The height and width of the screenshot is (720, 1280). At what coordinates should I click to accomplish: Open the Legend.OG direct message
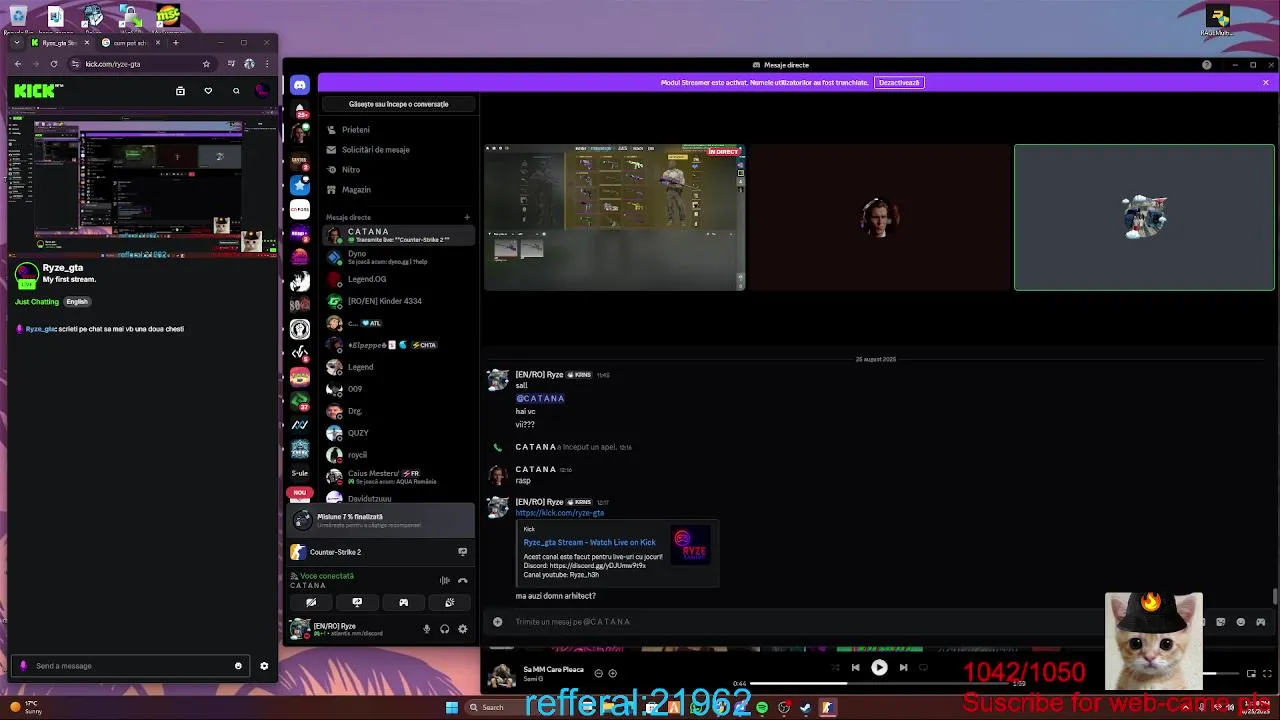397,279
